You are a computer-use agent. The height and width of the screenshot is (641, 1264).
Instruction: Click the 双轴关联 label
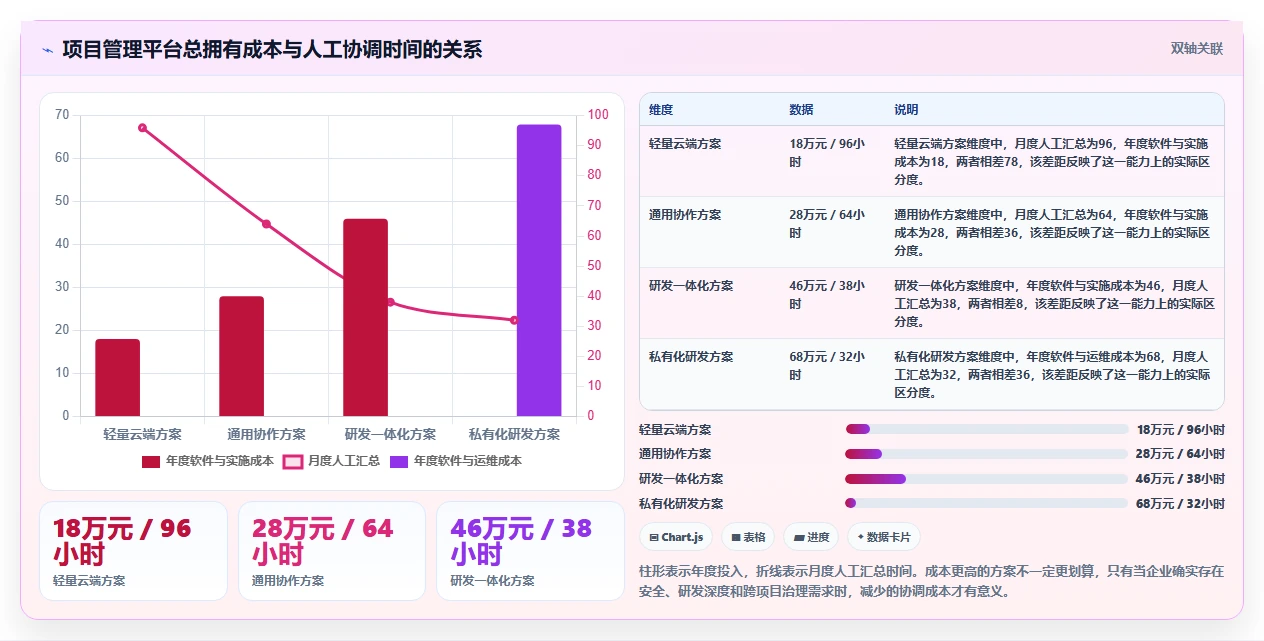point(1197,49)
